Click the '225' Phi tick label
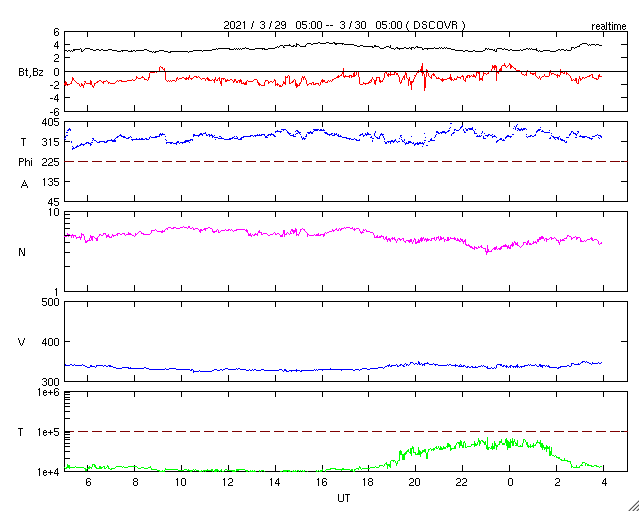Screen dimensions: 640x512 coord(51,162)
